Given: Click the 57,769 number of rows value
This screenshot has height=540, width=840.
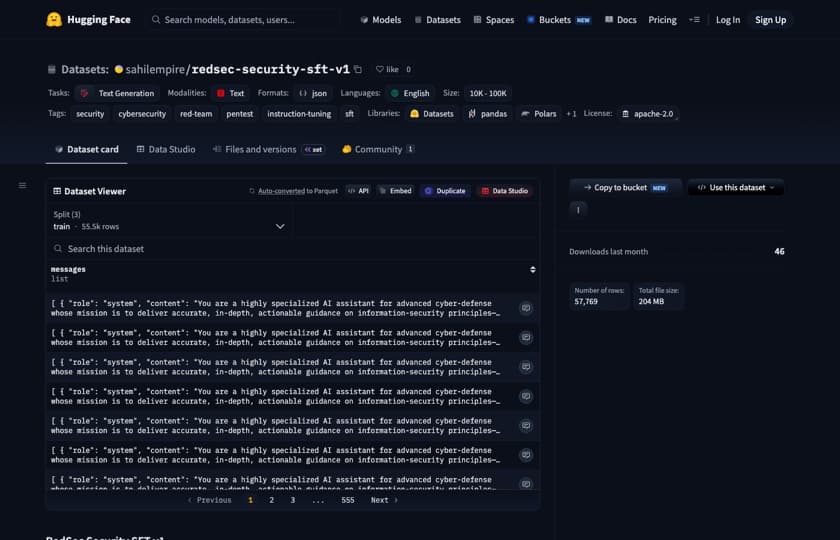Looking at the screenshot, I should point(586,302).
